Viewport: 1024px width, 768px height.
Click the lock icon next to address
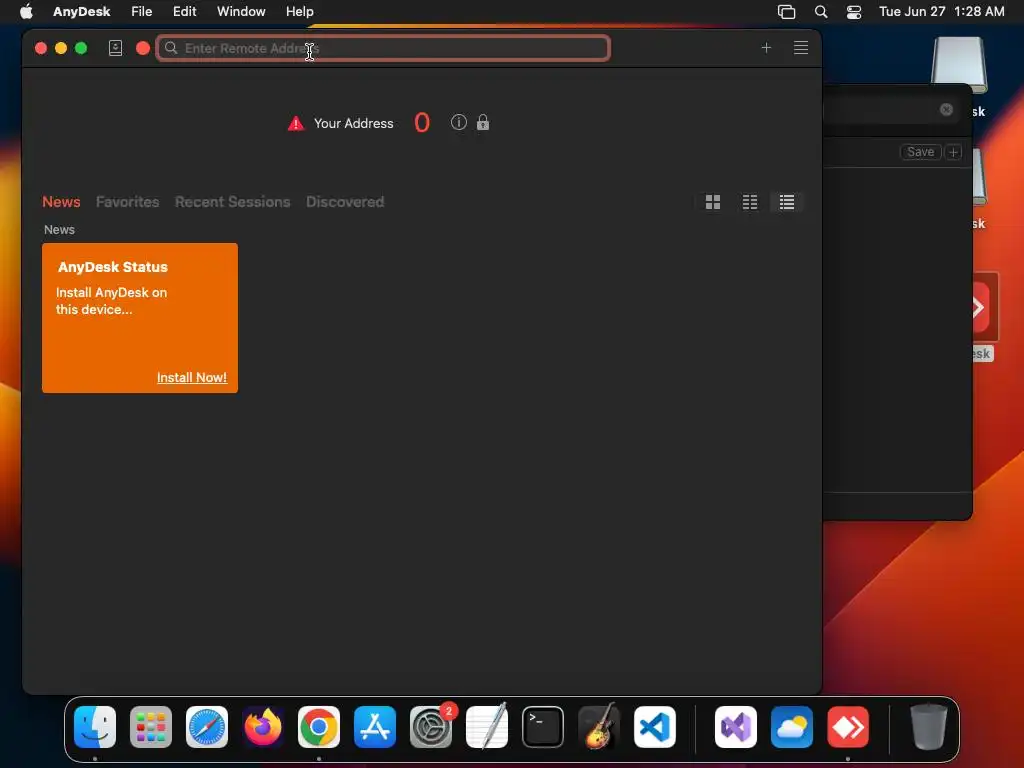pyautogui.click(x=483, y=122)
